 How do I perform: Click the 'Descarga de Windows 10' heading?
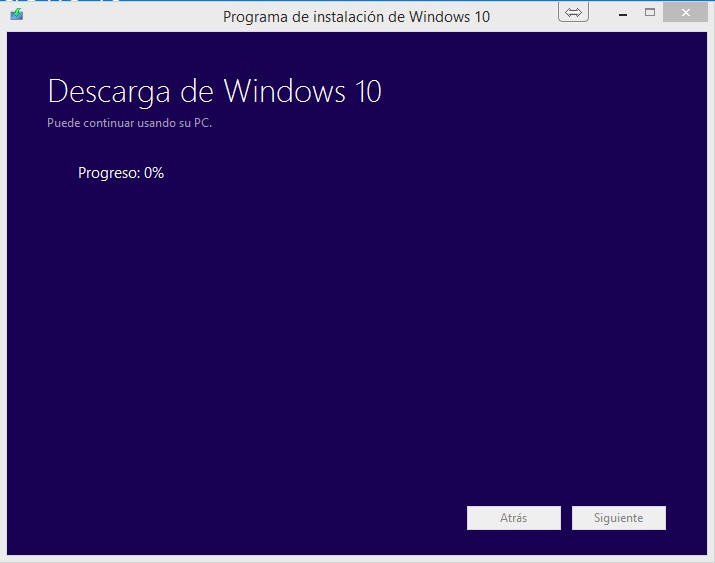(x=214, y=92)
